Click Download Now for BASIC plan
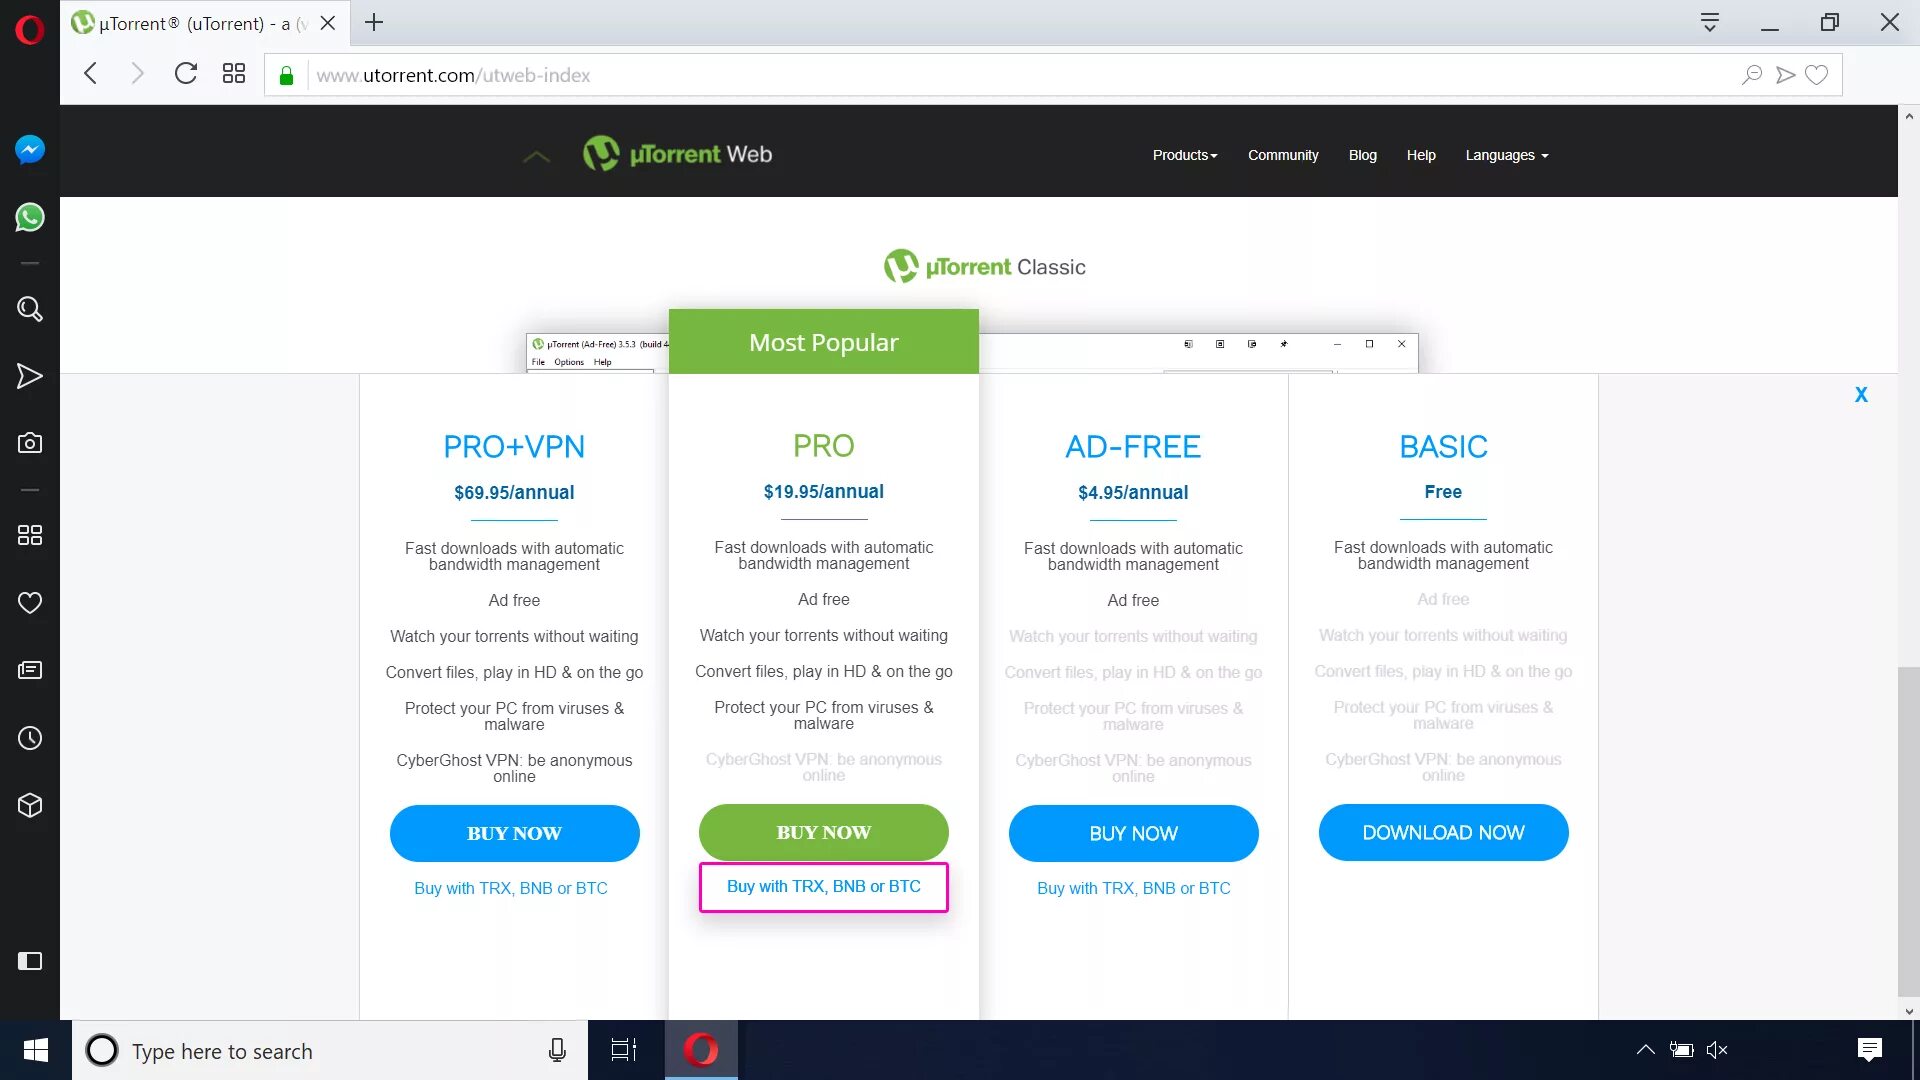The image size is (1920, 1080). pyautogui.click(x=1443, y=833)
